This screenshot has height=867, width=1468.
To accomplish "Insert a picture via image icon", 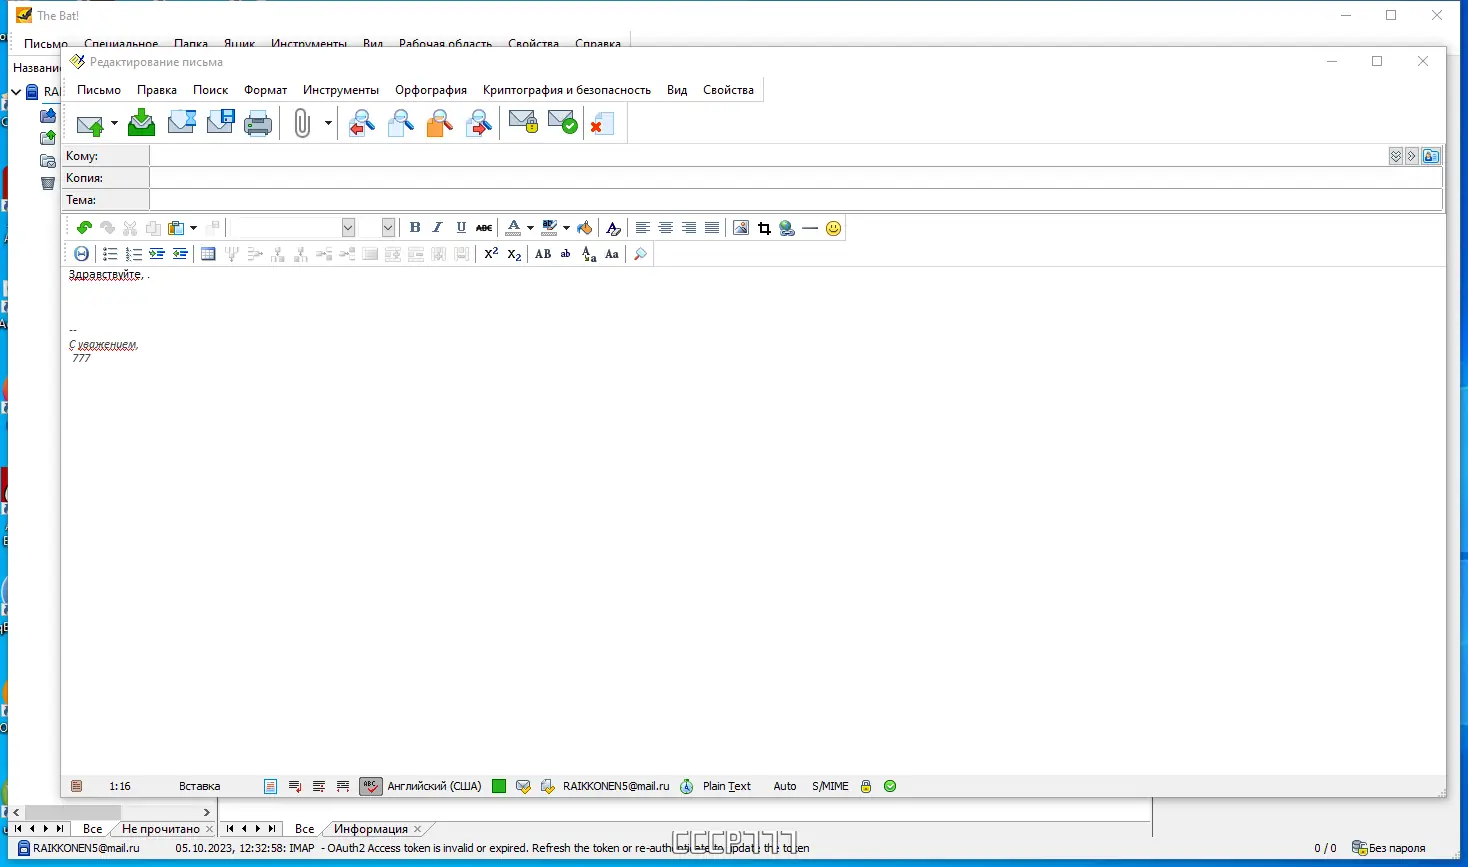I will point(741,228).
